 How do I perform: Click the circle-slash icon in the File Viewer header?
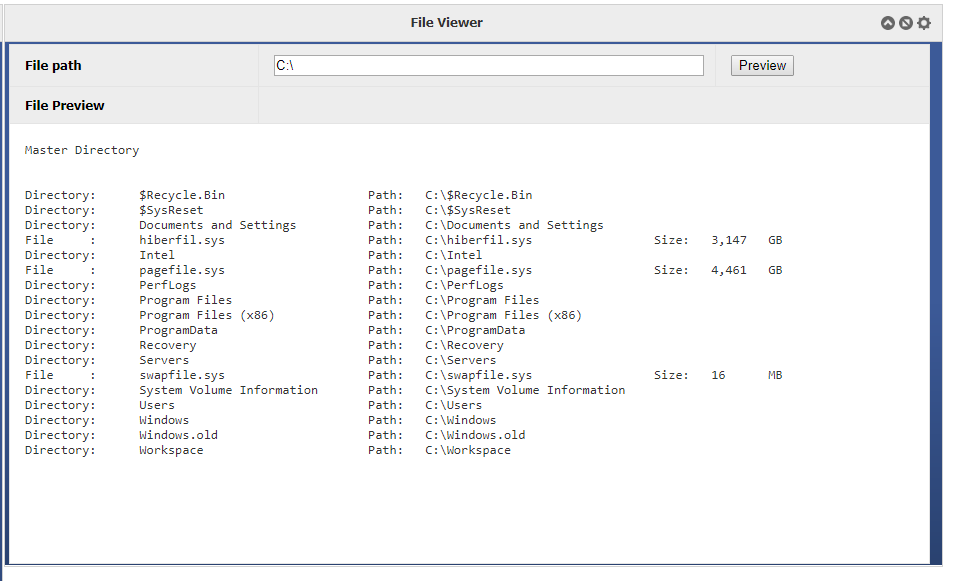[906, 23]
